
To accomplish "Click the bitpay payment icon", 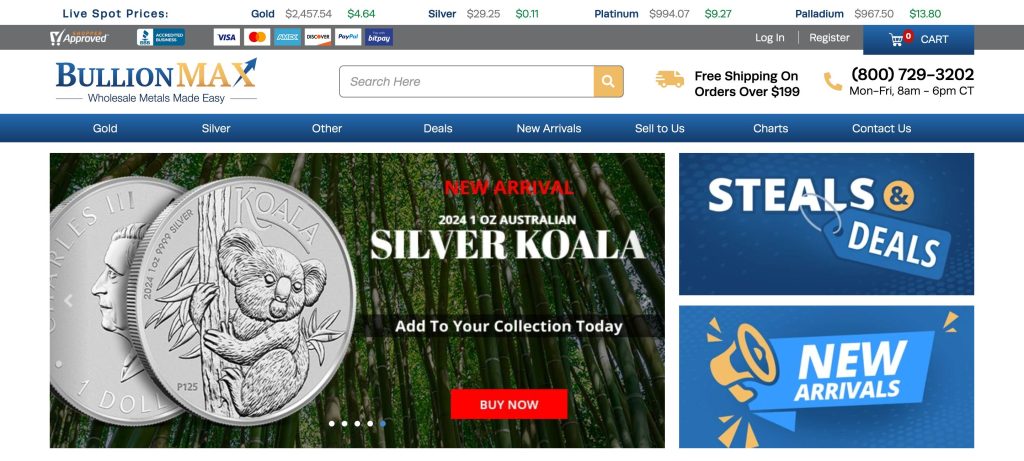I will point(379,37).
